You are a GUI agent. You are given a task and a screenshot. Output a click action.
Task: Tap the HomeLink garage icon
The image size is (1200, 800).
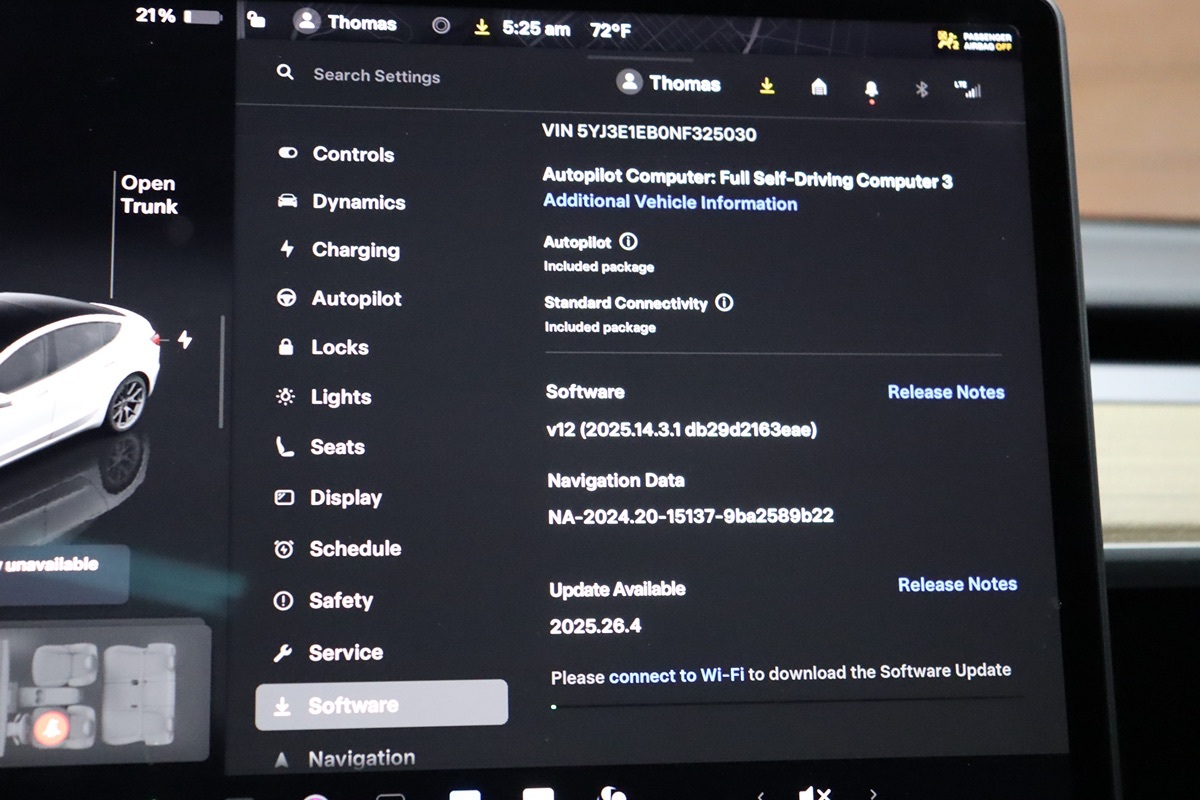[x=819, y=87]
